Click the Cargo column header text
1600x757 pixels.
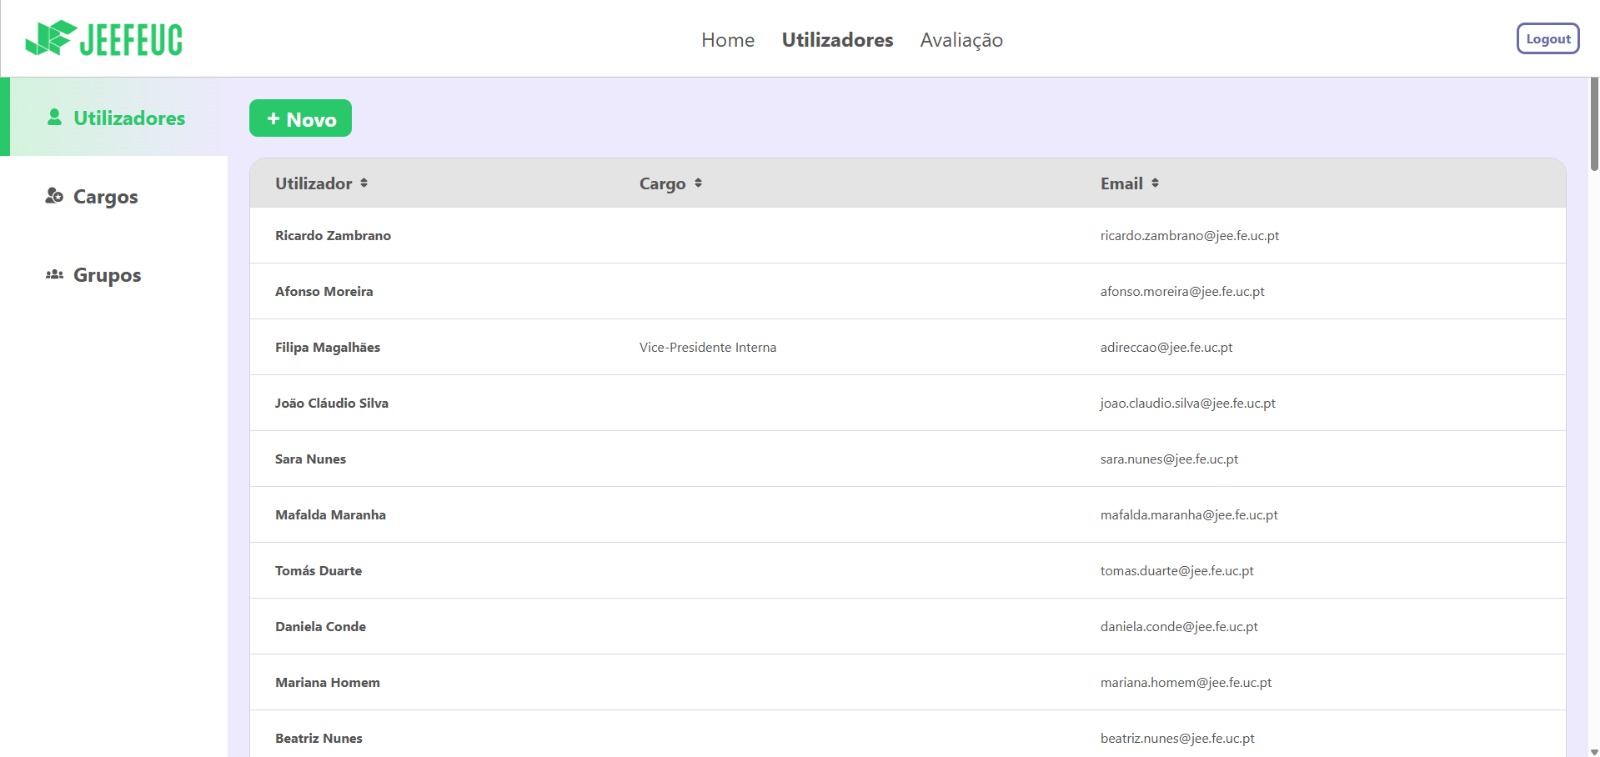coord(662,183)
